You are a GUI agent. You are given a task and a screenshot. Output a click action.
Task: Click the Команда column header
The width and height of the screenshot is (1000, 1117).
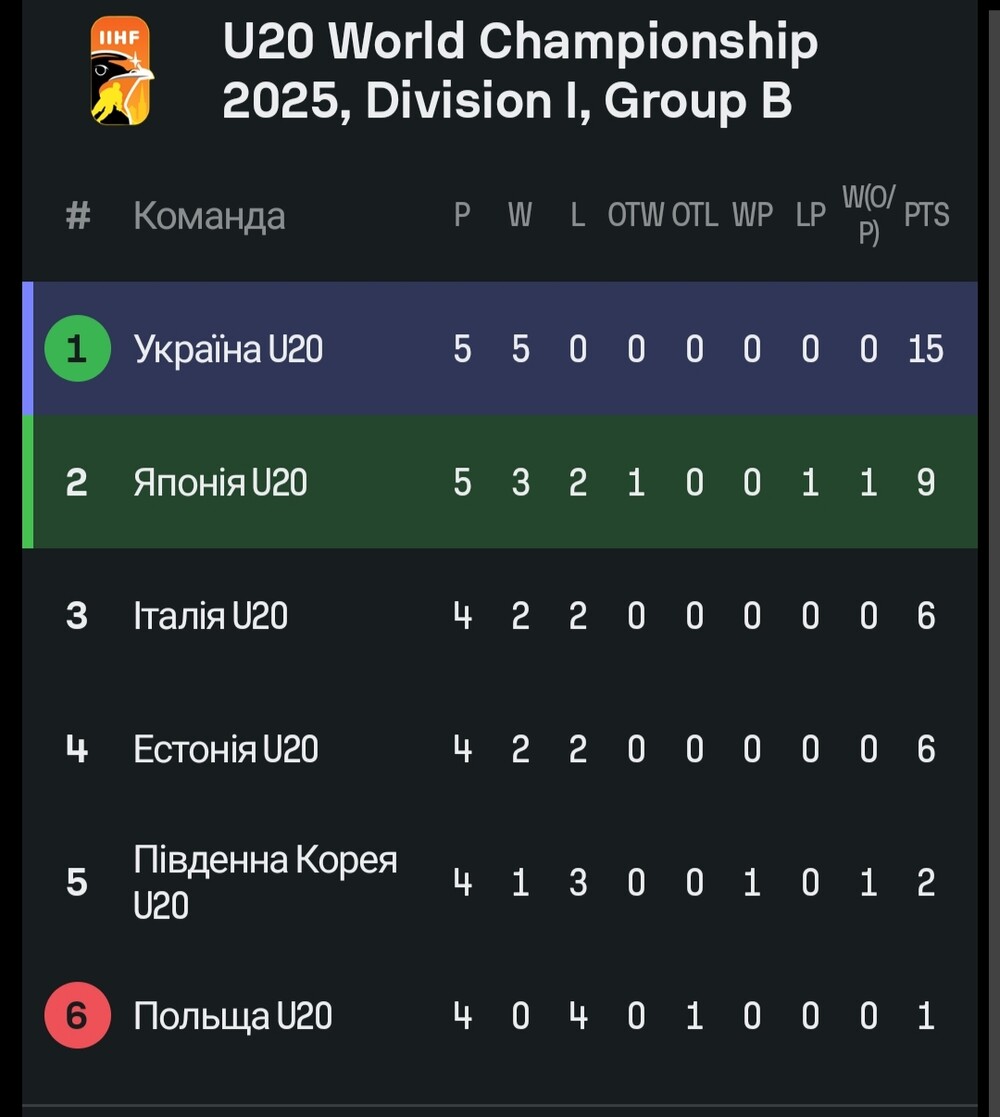click(209, 216)
